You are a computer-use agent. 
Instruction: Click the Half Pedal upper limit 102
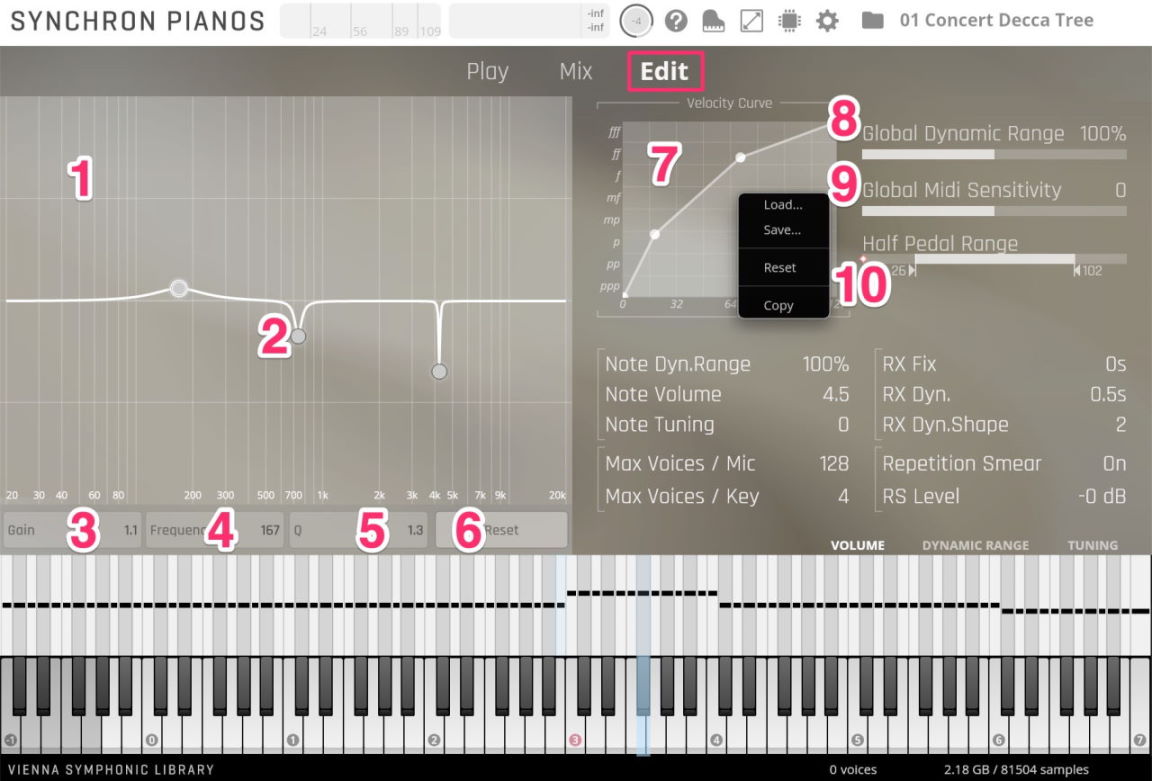1092,271
